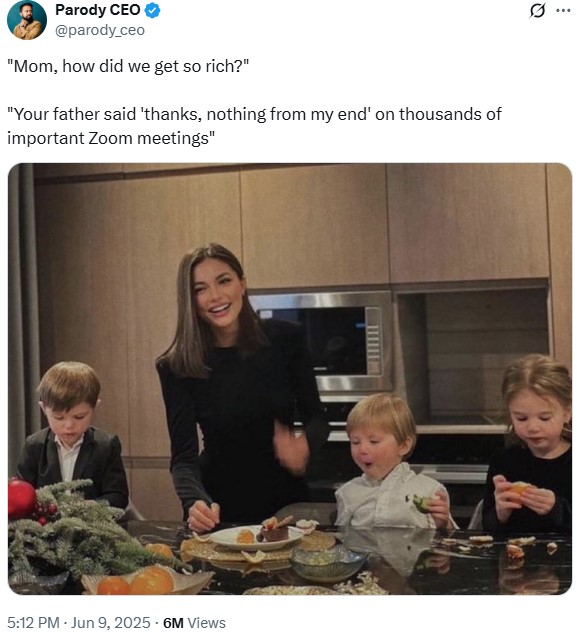The width and height of the screenshot is (577, 632).
Task: Open the Grok explain-post icon
Action: point(538,11)
